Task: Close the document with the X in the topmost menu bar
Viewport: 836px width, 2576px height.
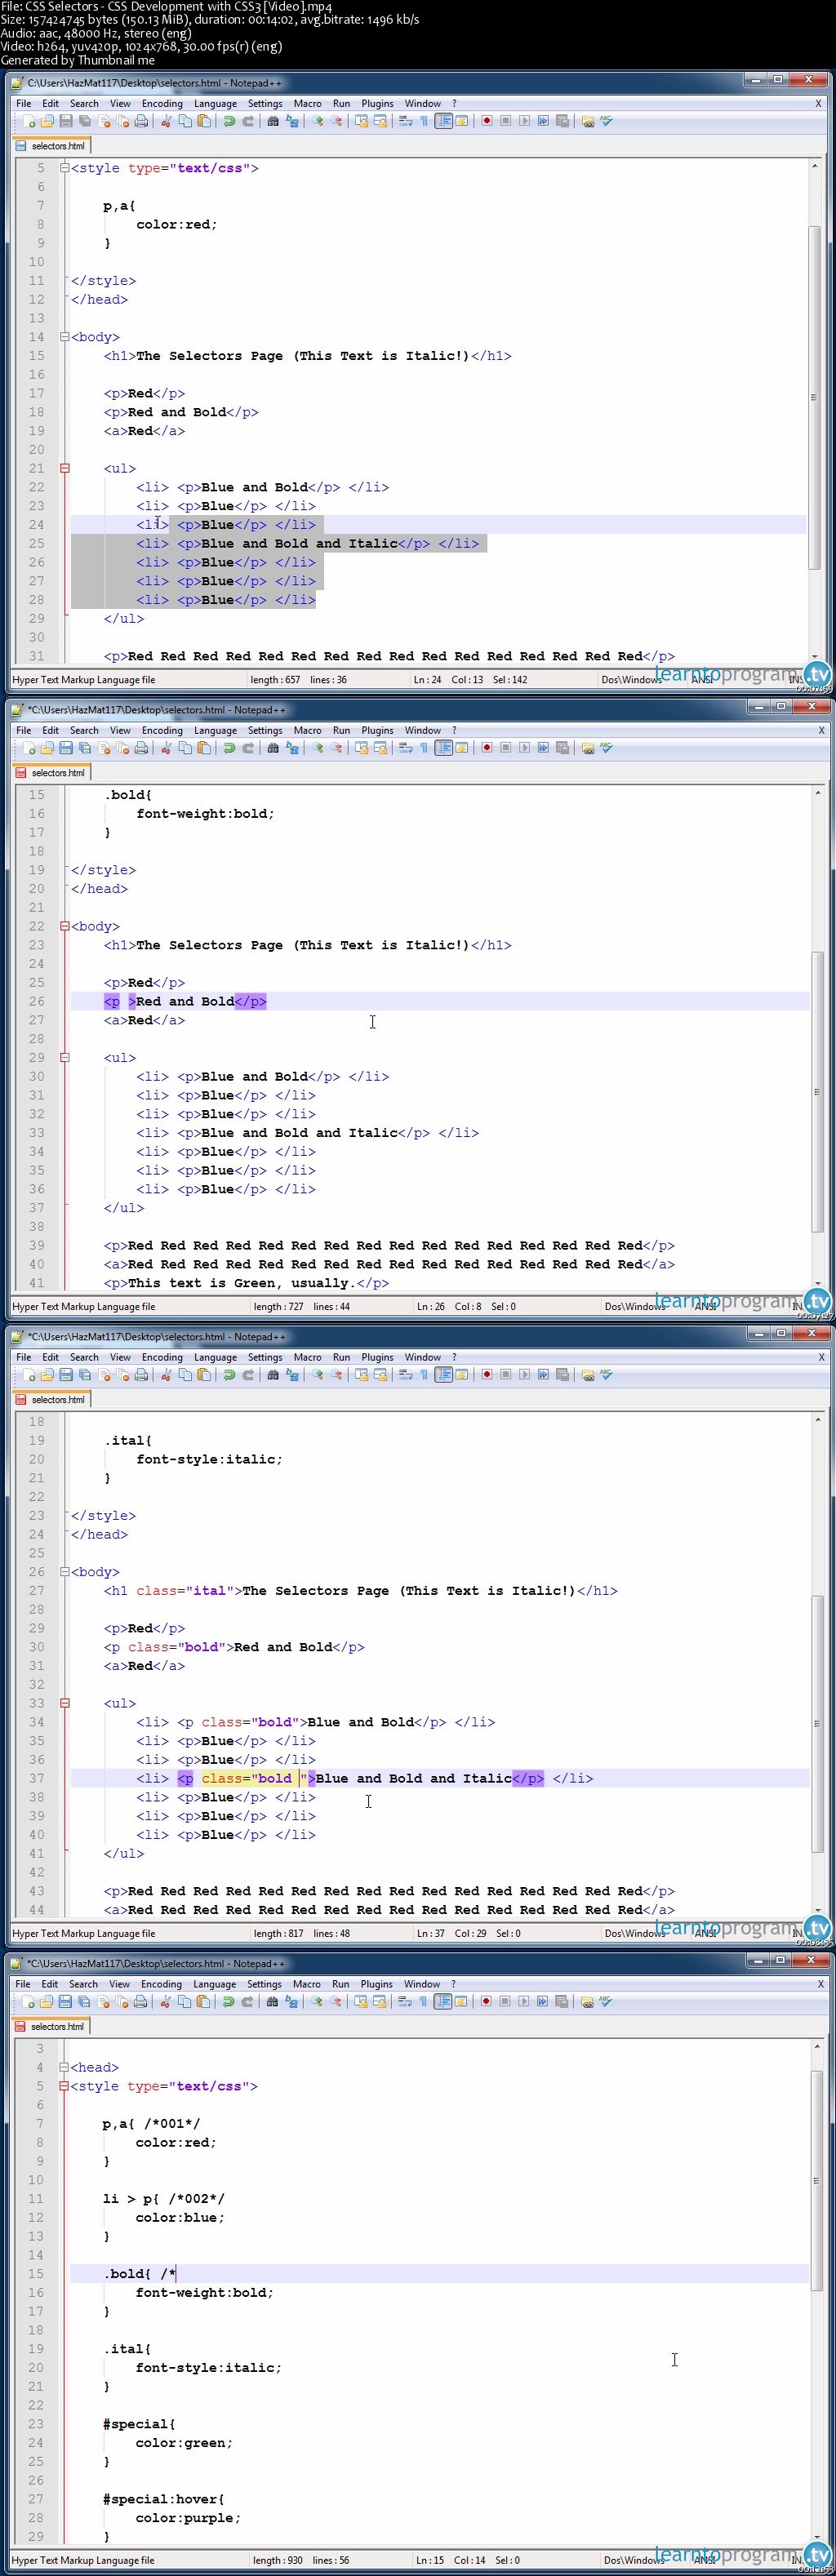Action: pyautogui.click(x=818, y=103)
